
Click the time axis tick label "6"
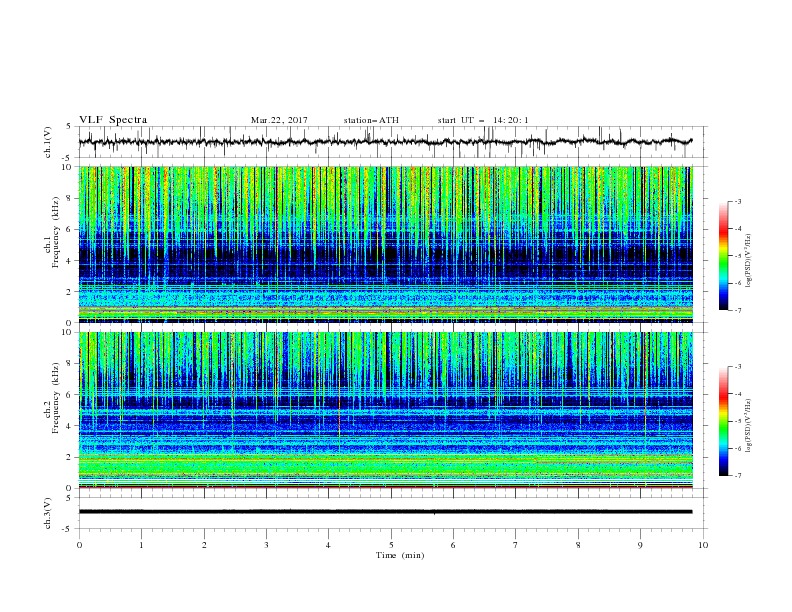[x=453, y=545]
